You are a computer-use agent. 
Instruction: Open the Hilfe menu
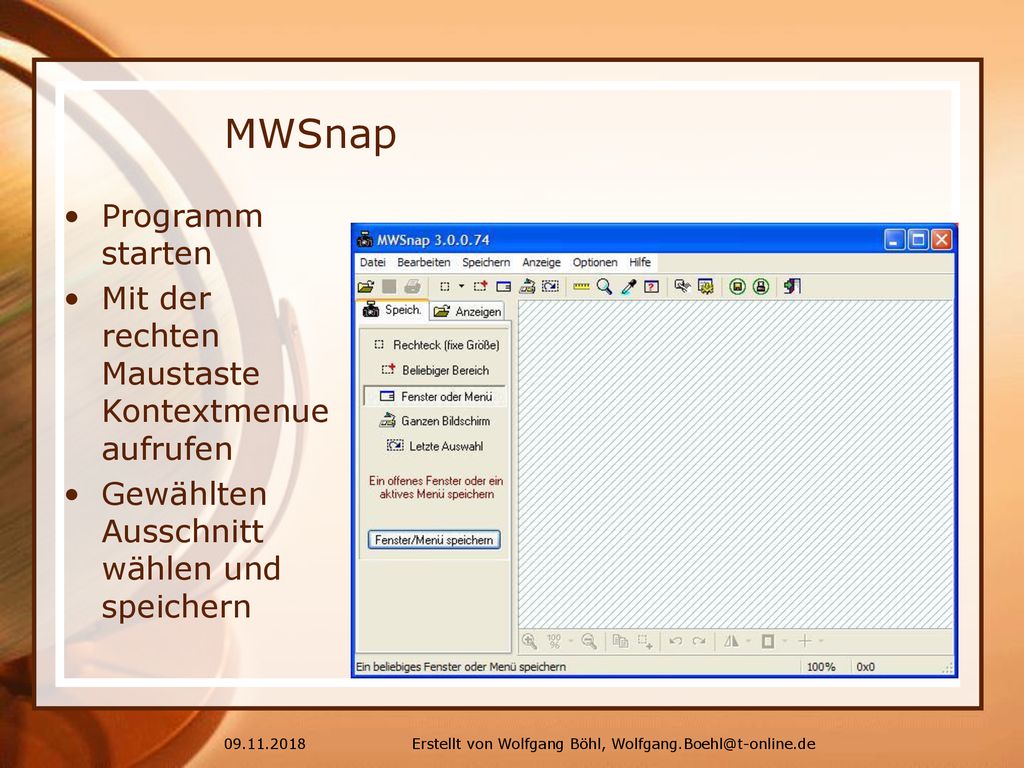pos(640,263)
